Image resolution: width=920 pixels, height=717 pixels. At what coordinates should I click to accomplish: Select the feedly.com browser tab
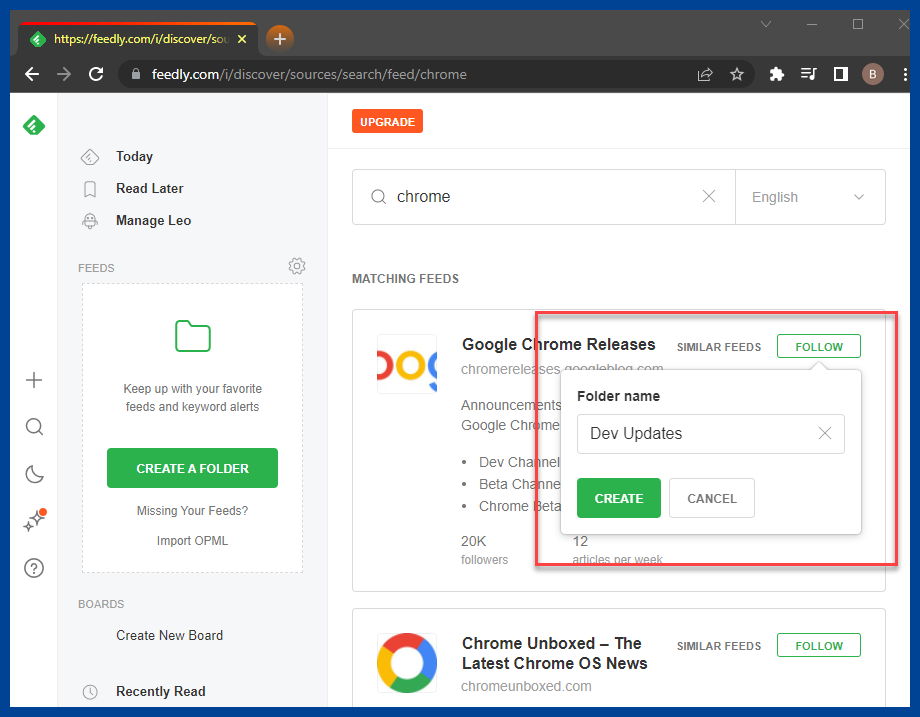138,39
